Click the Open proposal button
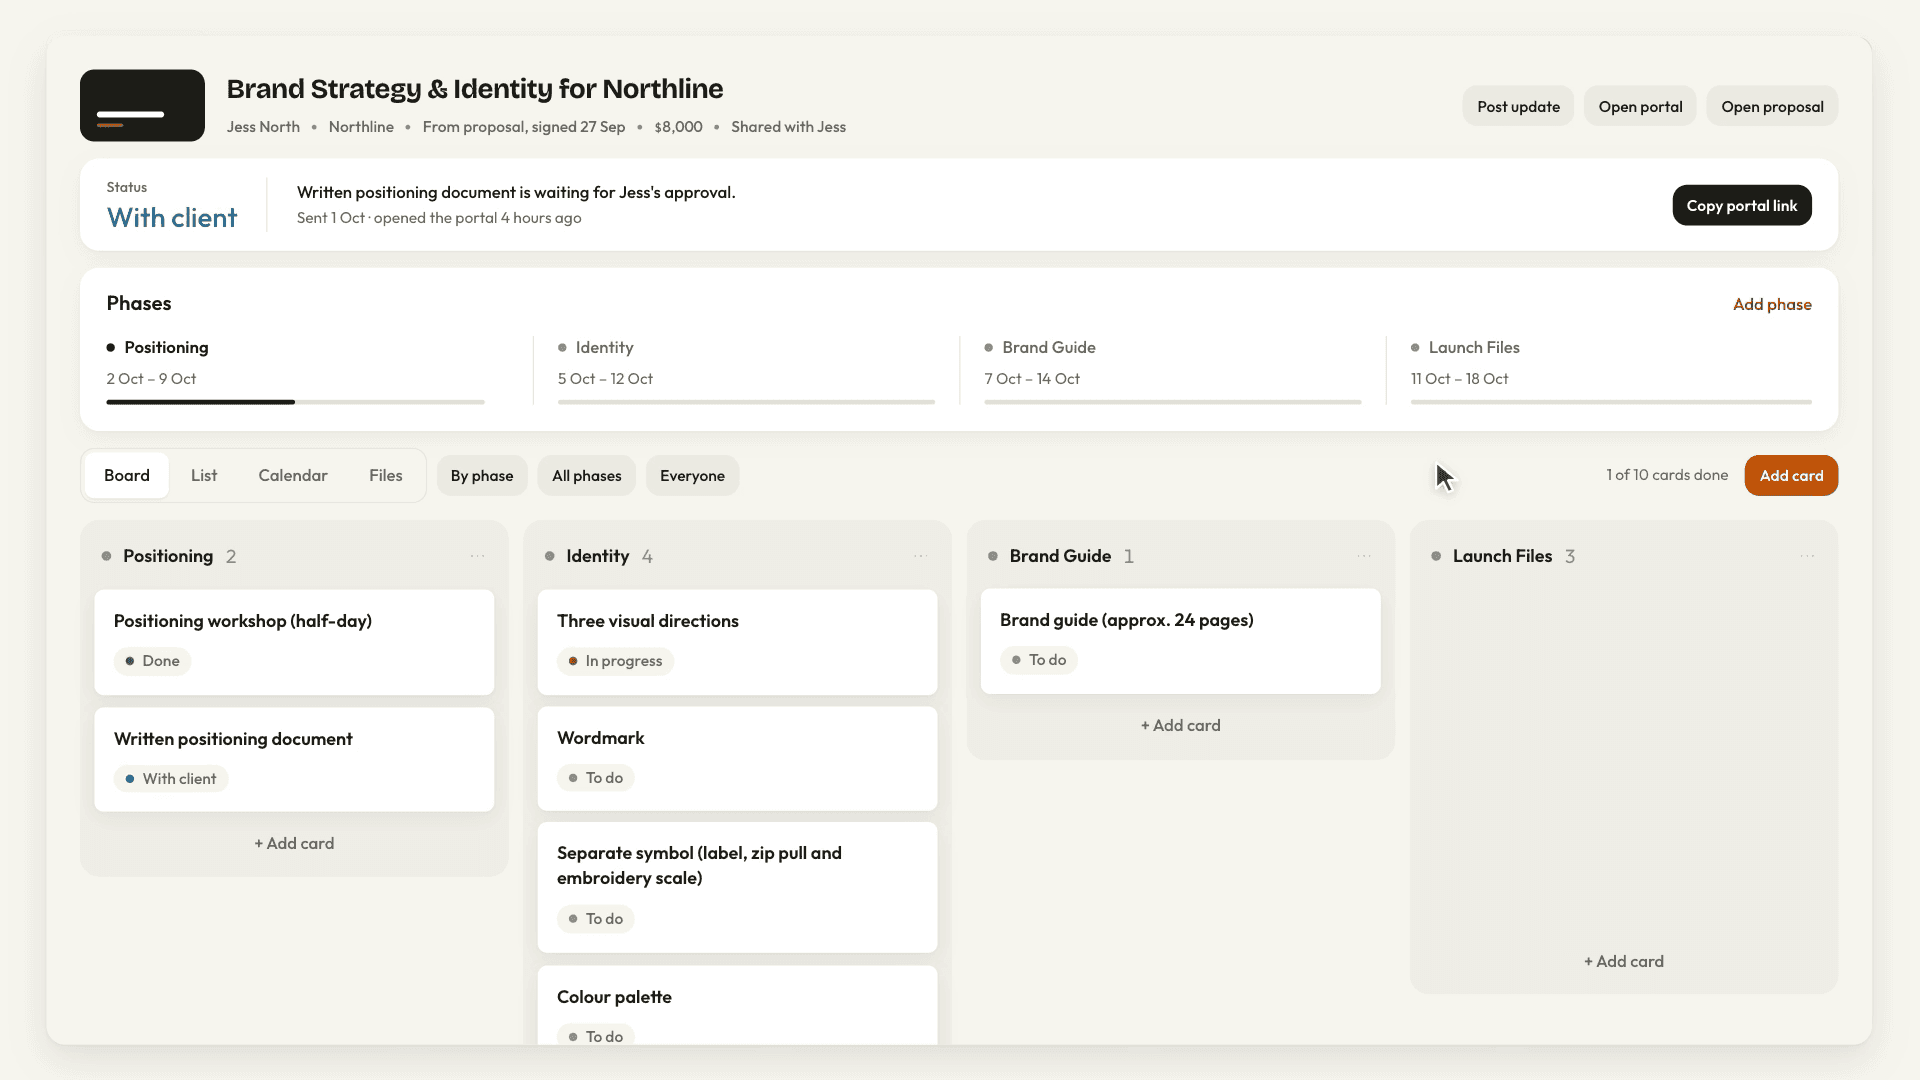This screenshot has width=1920, height=1080. tap(1772, 106)
